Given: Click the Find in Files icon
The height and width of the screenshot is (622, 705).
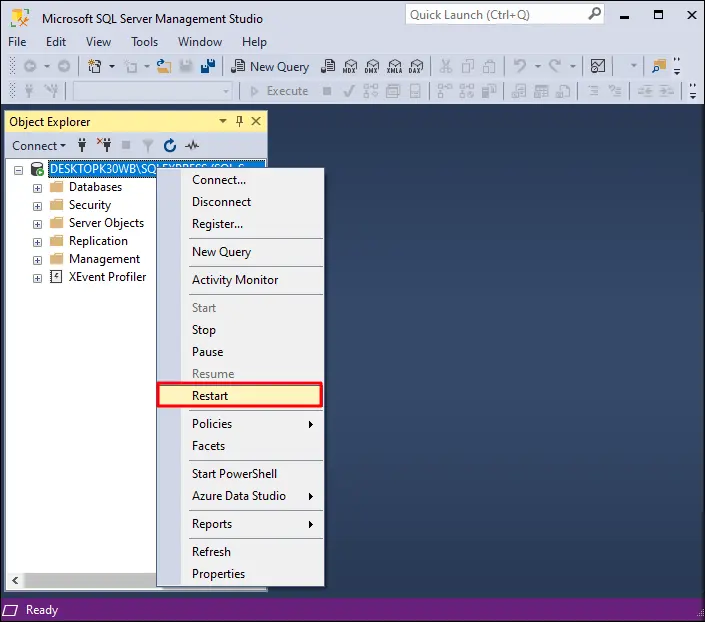Looking at the screenshot, I should 658,67.
